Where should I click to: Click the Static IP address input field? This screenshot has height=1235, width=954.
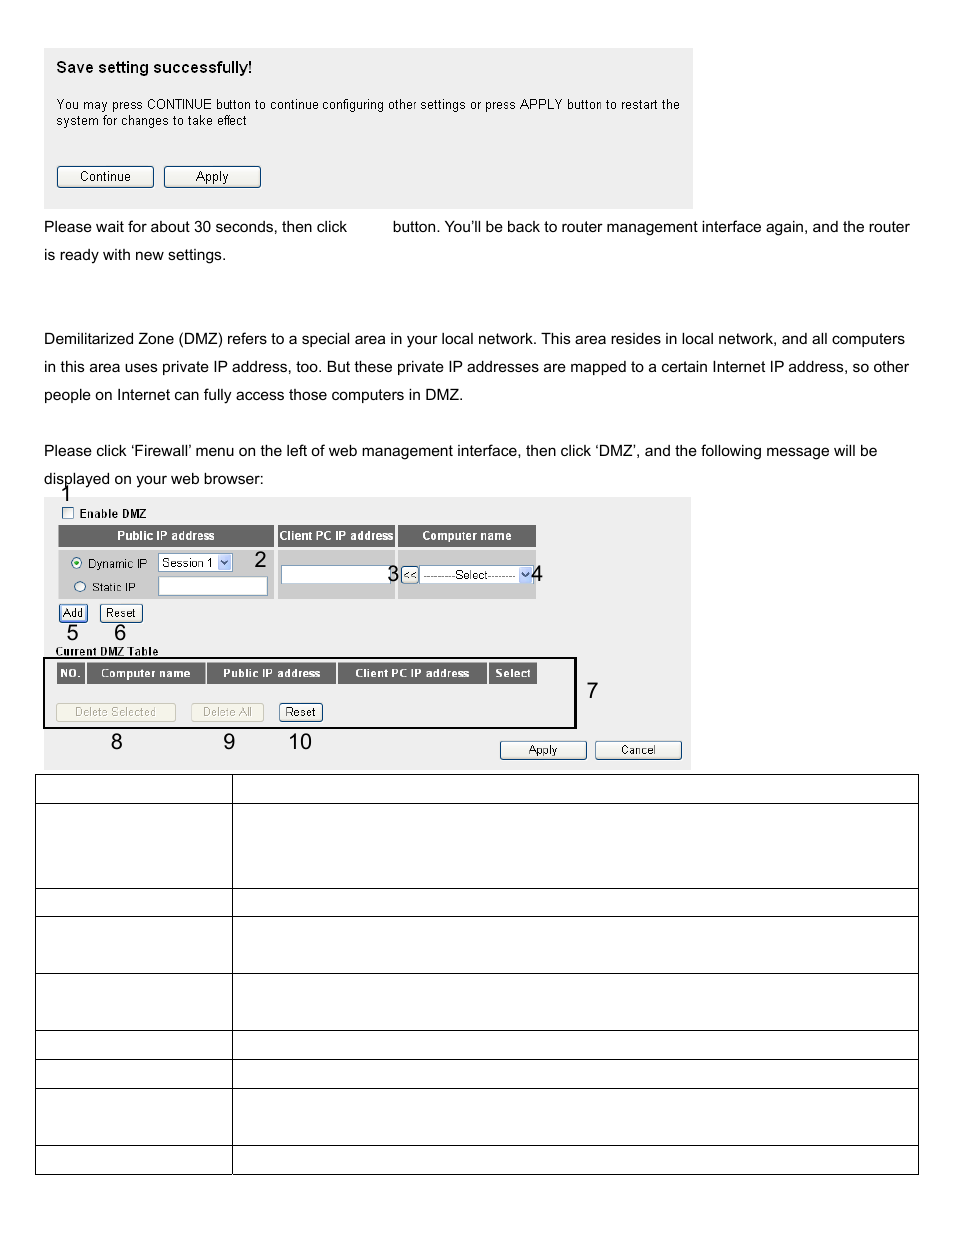pos(213,587)
